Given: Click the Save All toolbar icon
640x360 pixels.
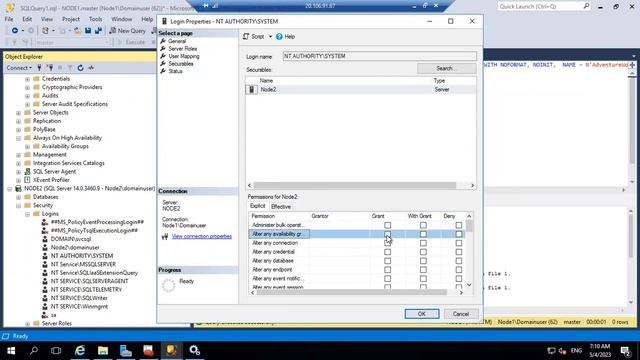Looking at the screenshot, I should (98, 31).
